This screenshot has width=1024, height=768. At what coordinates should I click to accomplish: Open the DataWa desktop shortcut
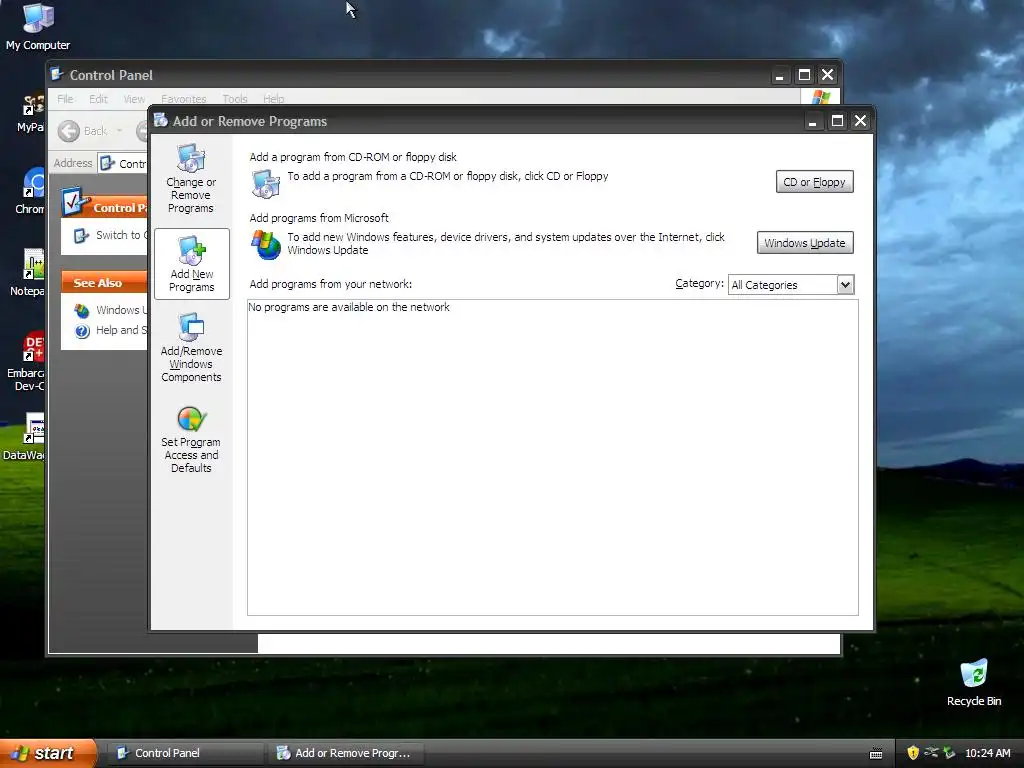tap(25, 436)
